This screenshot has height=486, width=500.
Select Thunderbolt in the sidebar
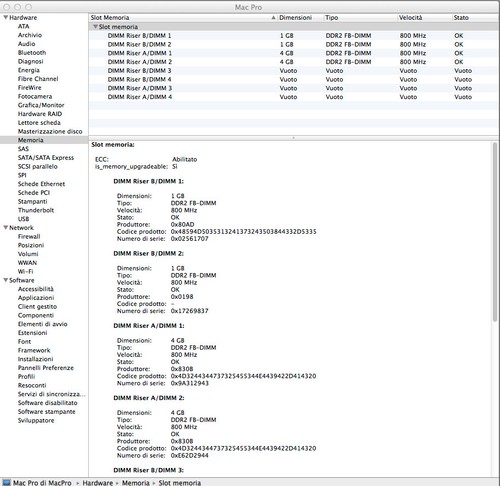(x=36, y=210)
